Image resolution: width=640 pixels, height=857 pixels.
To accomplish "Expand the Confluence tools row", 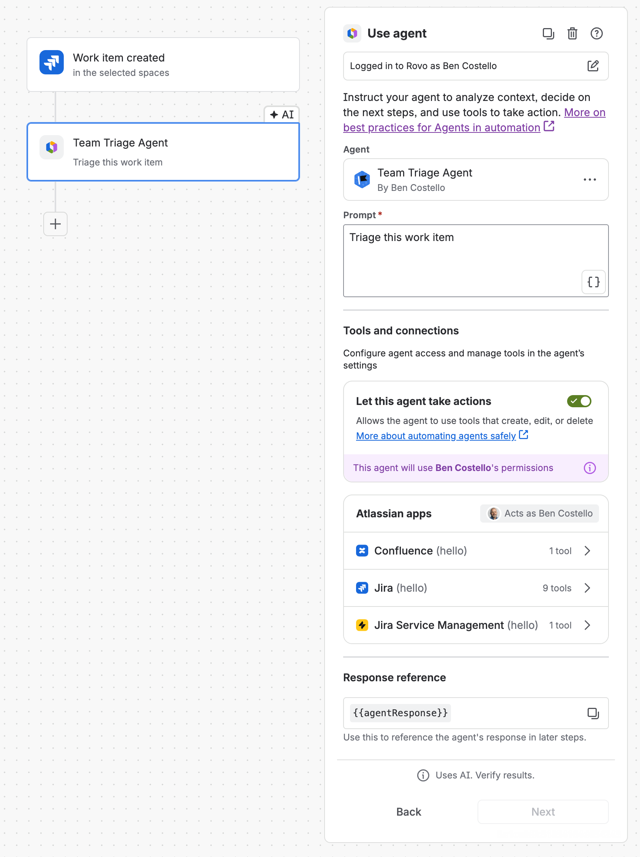I will [475, 551].
